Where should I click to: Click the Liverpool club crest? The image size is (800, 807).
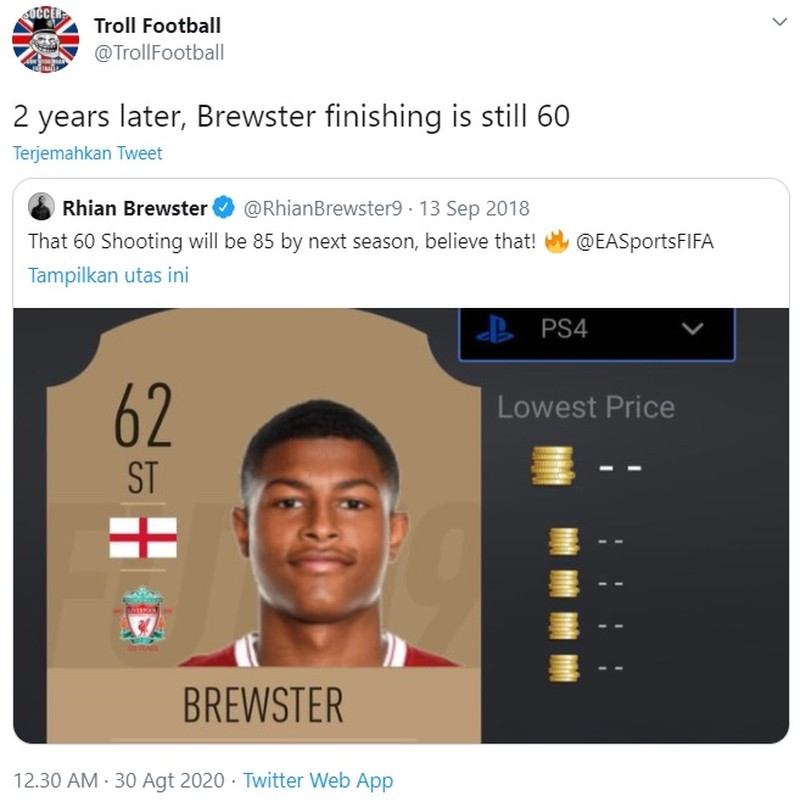point(143,615)
